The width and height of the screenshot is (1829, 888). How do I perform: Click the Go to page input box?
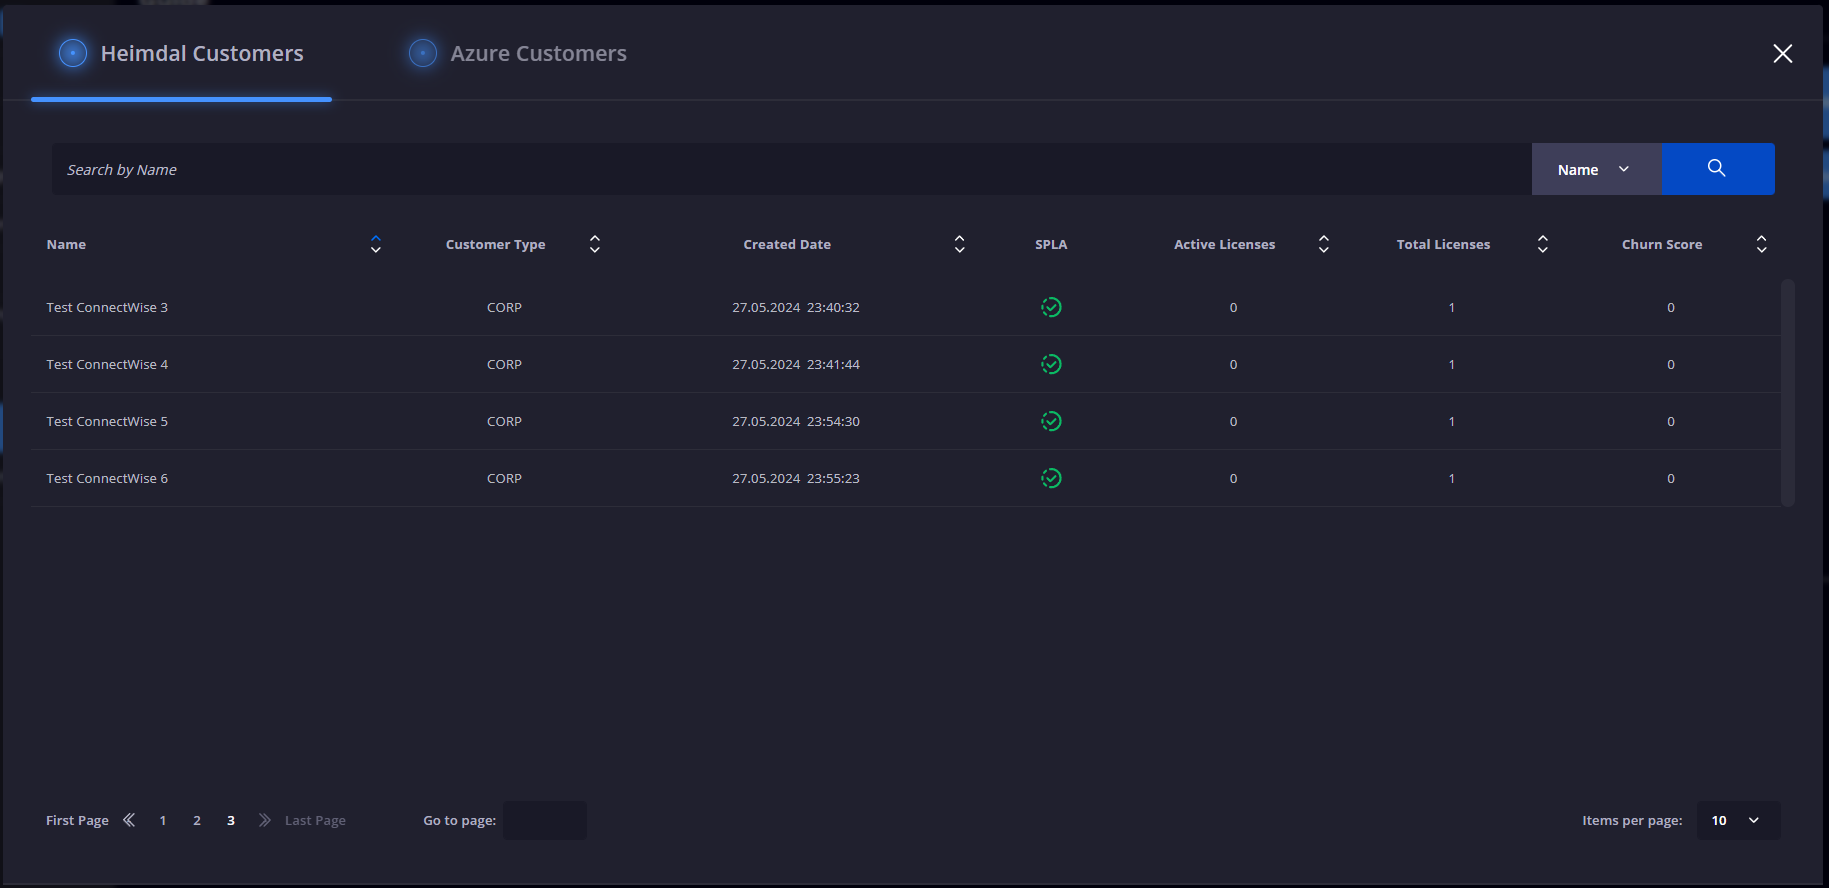(x=545, y=820)
